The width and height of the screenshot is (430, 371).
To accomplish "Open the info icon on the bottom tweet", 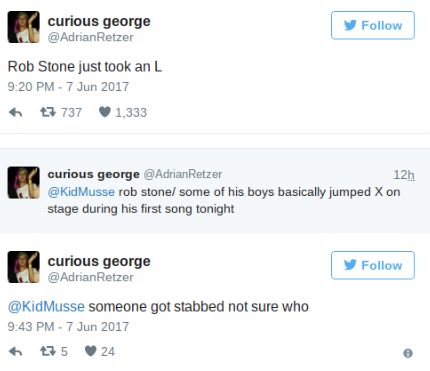I will 408,353.
